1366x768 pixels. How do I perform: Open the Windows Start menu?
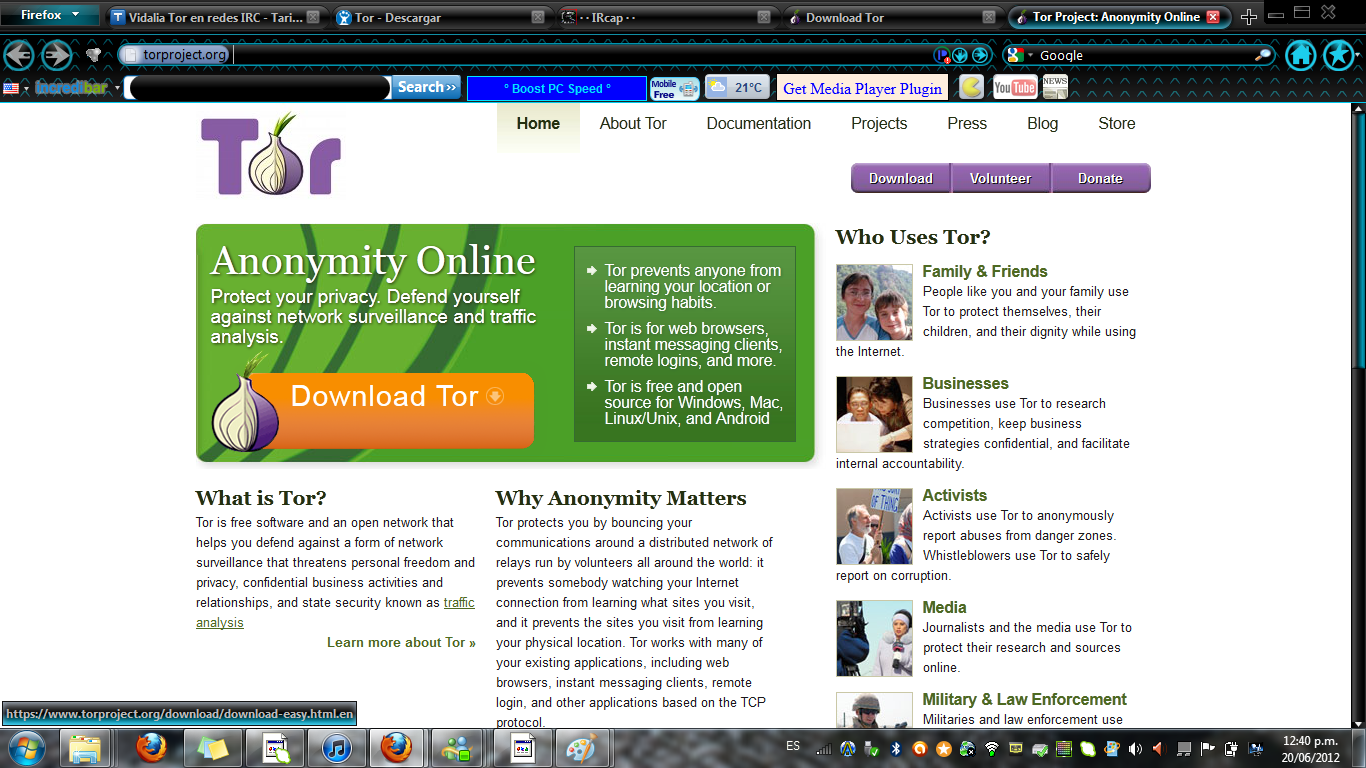[x=25, y=748]
